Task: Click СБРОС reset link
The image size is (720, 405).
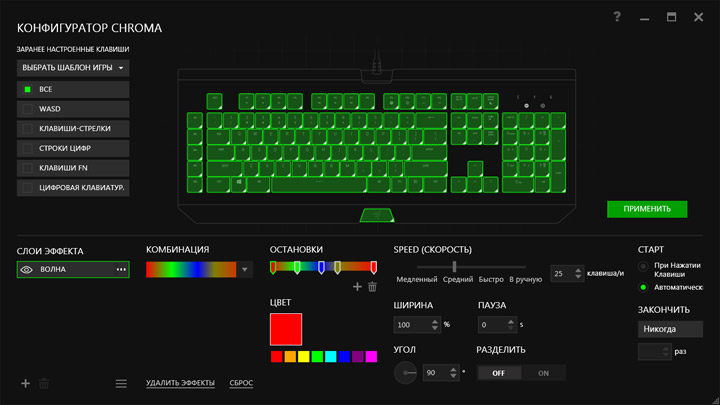Action: coord(241,383)
